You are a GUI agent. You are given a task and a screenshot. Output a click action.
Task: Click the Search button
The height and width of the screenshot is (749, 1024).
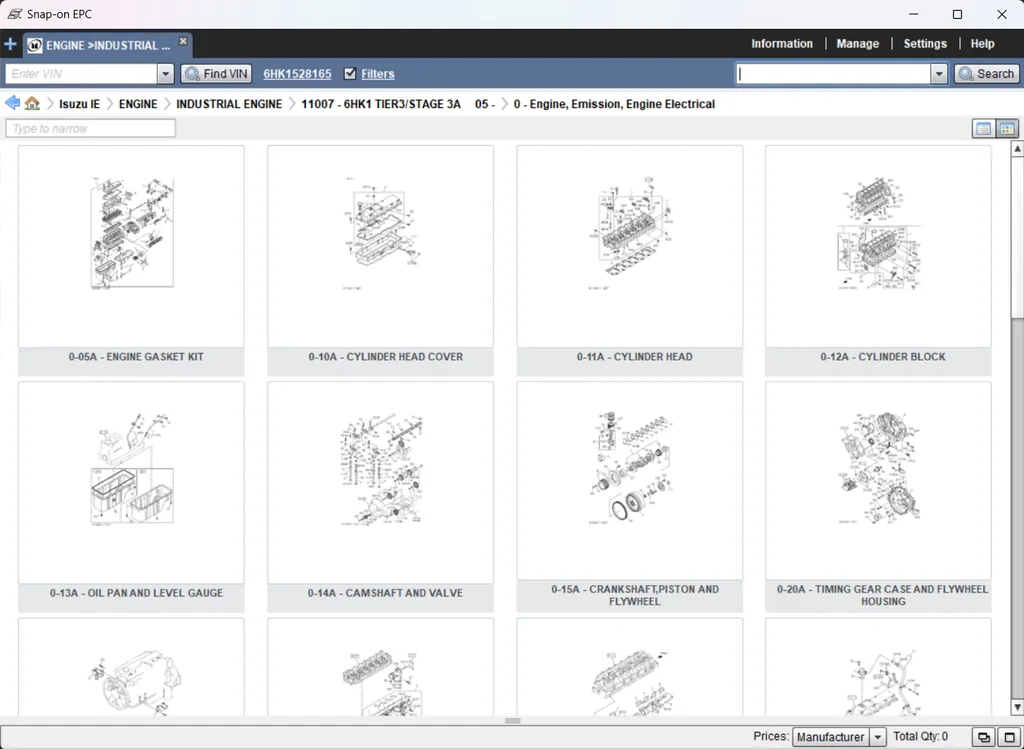(x=986, y=74)
